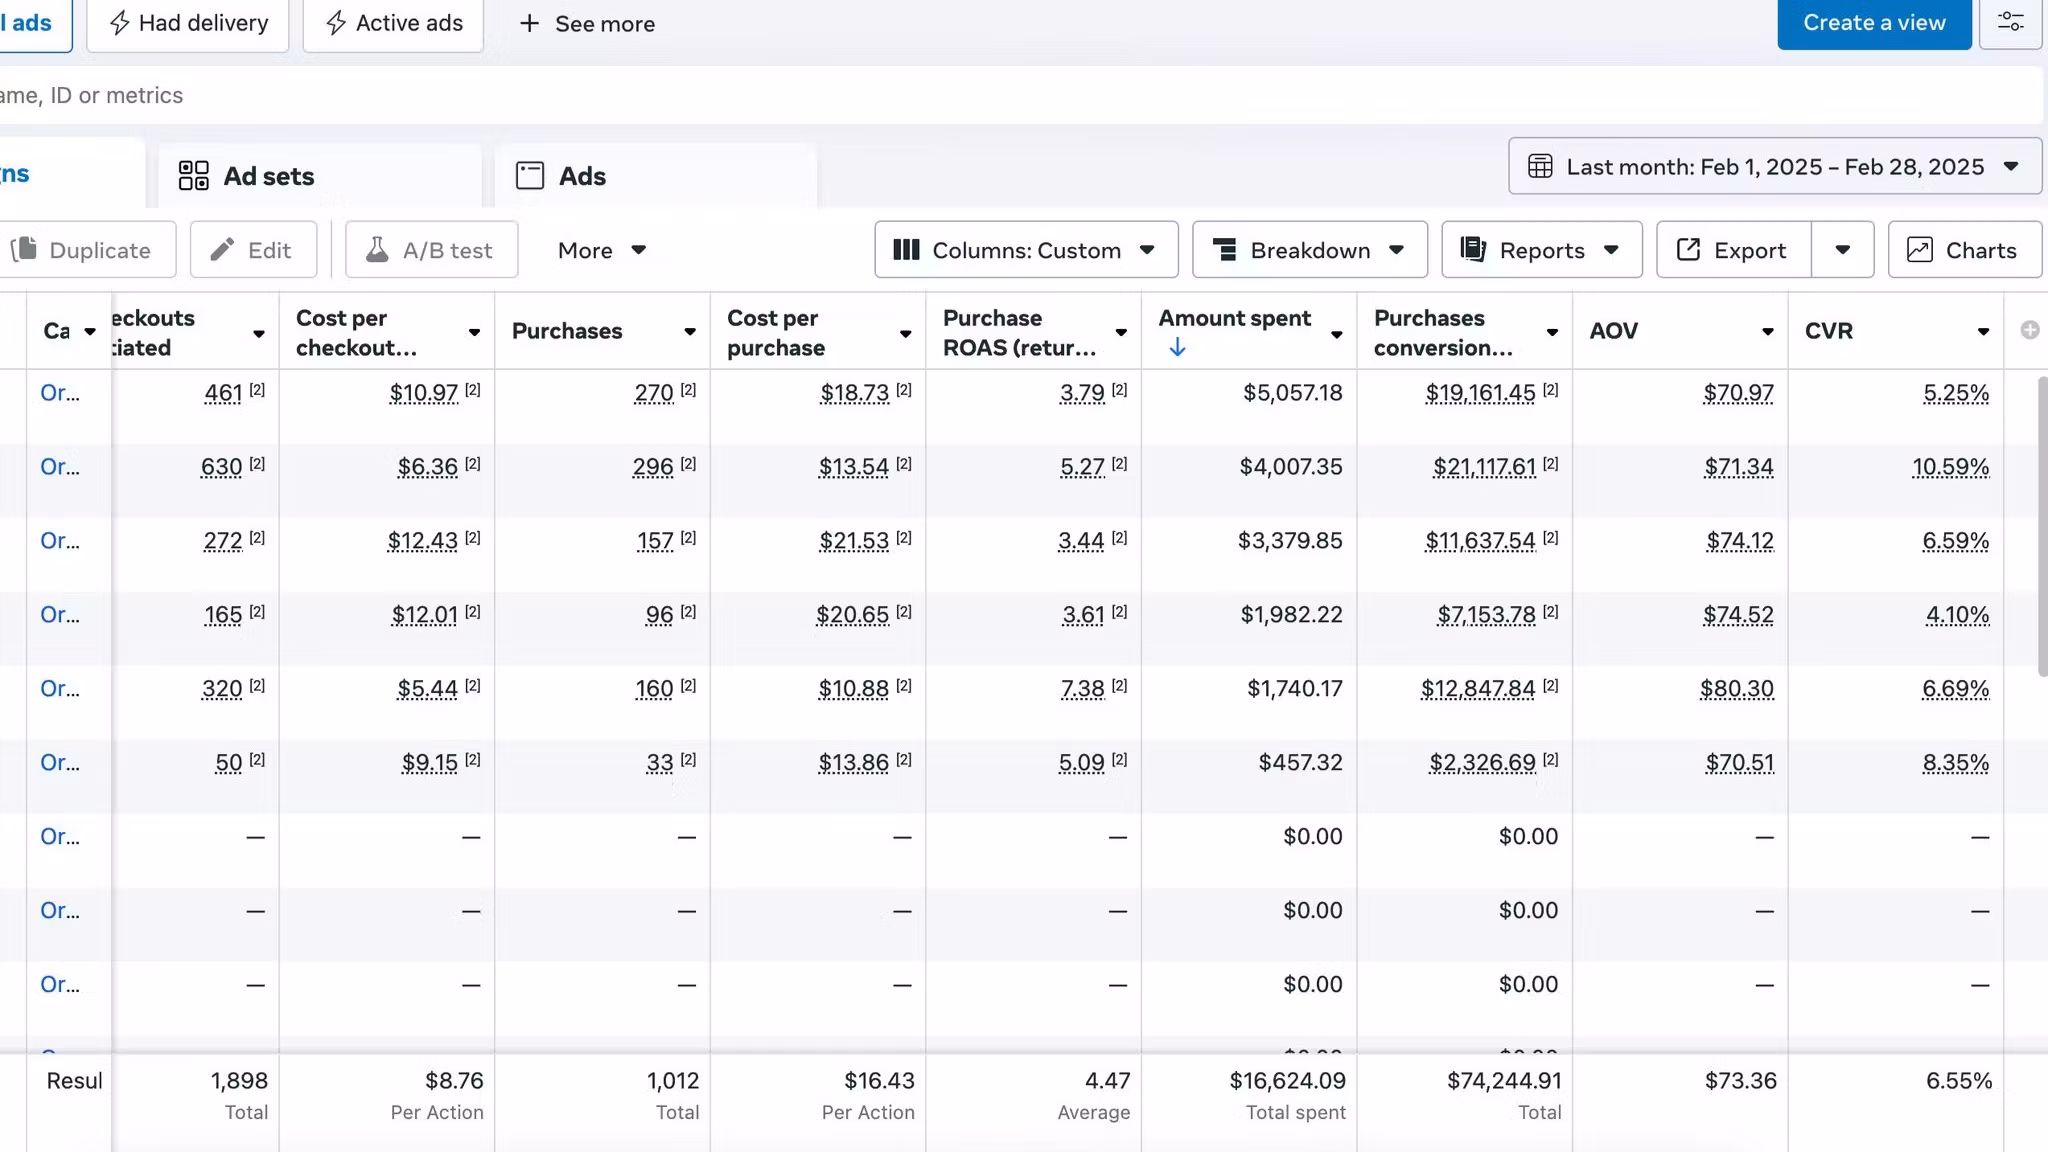The width and height of the screenshot is (2048, 1152).
Task: Open the Reports dropdown menu
Action: tap(1541, 250)
